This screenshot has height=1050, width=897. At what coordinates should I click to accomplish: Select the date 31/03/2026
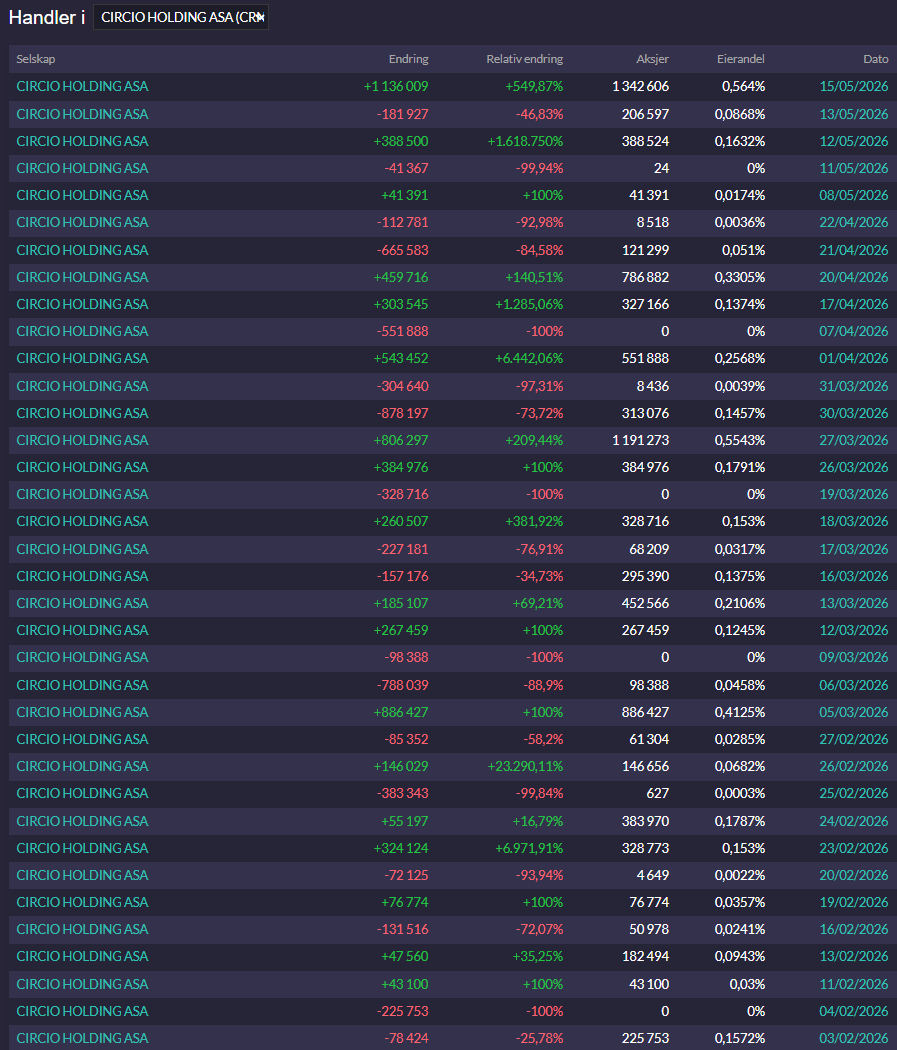pos(853,386)
